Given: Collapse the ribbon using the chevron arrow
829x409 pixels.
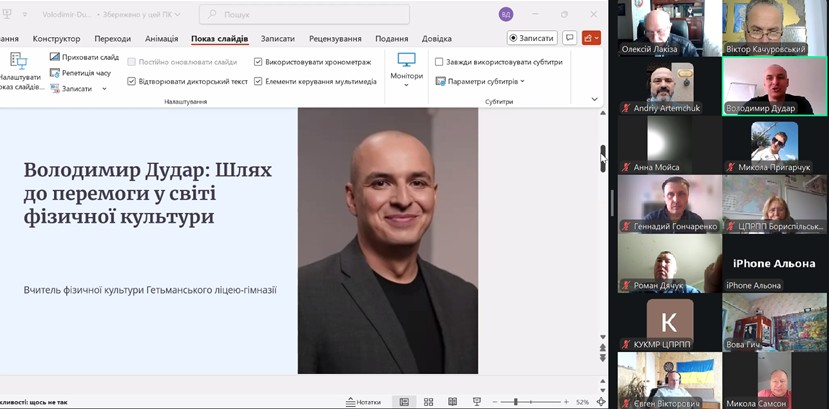Looking at the screenshot, I should 595,99.
